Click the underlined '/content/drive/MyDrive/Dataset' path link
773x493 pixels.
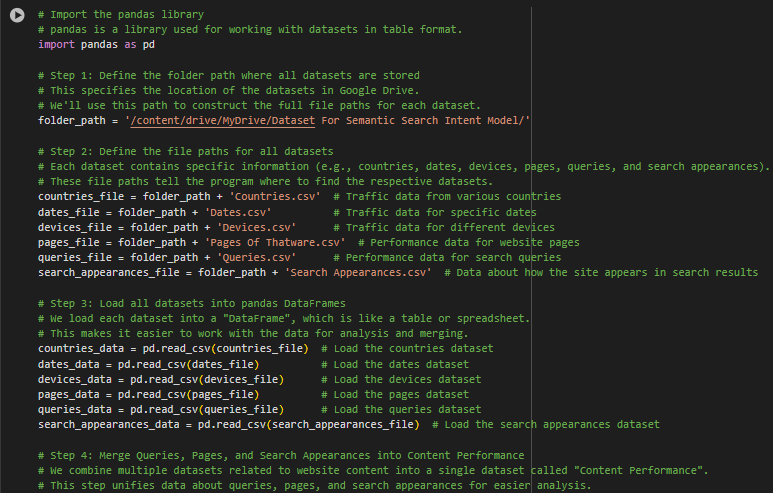[222, 120]
